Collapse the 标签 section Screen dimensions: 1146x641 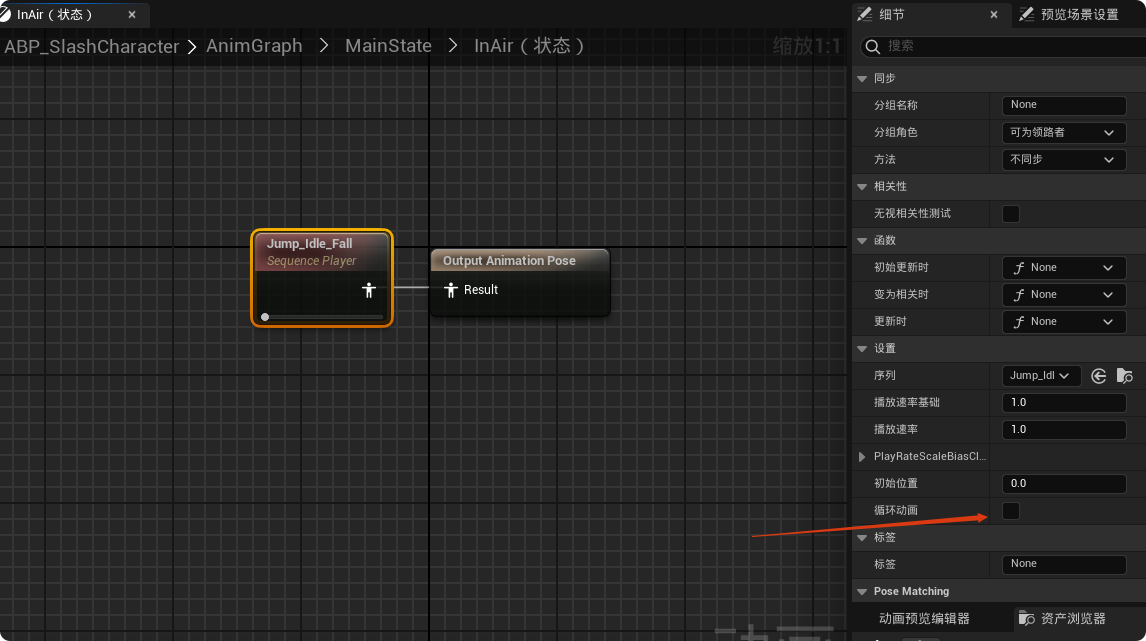[862, 537]
